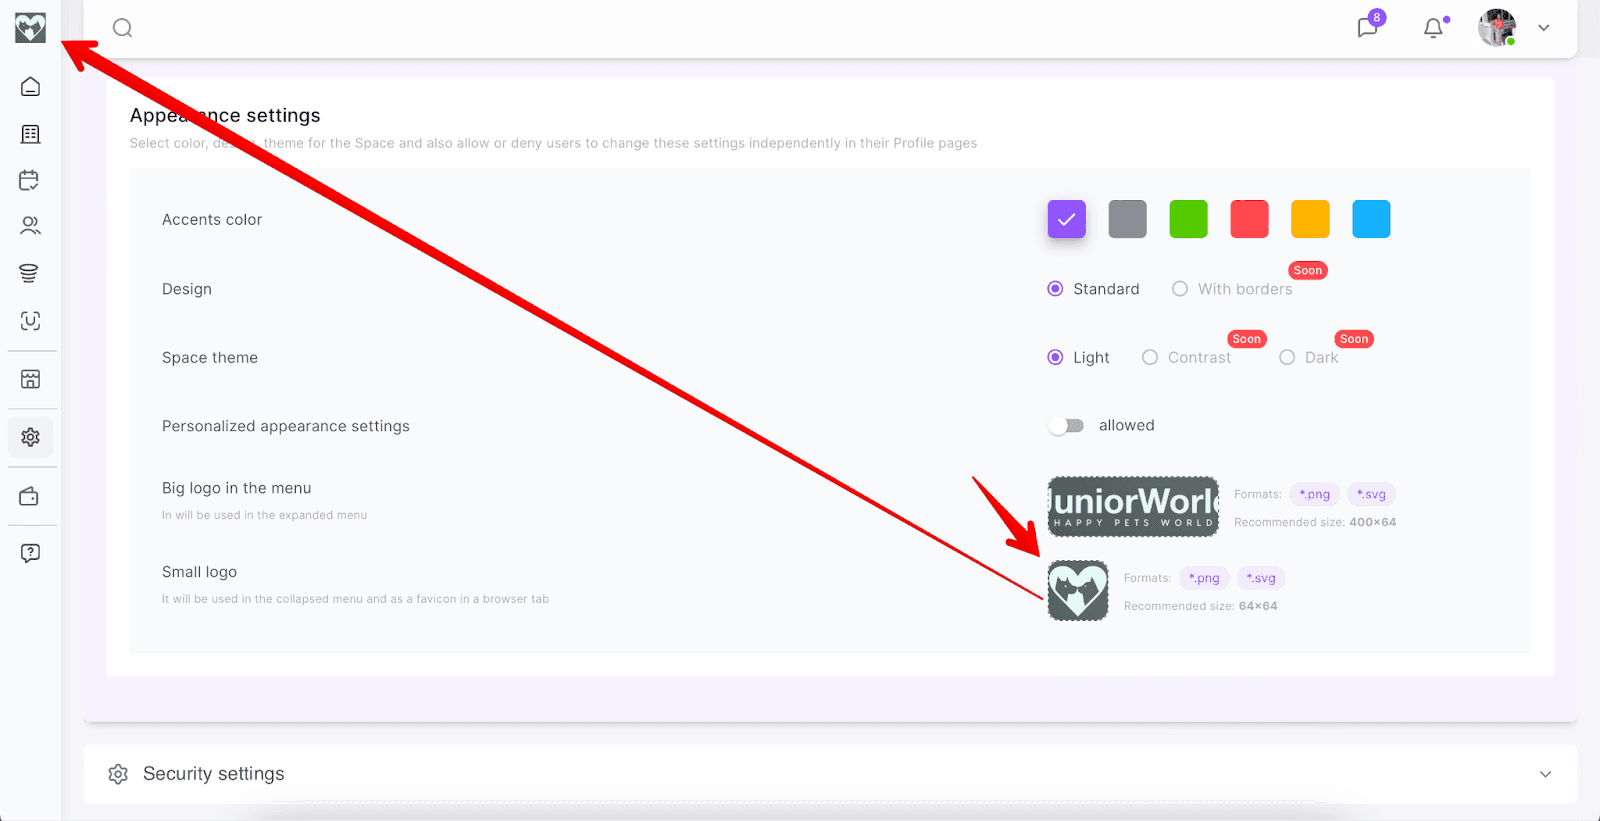Image resolution: width=1600 pixels, height=821 pixels.
Task: Click the Big logo upload image
Action: (1133, 506)
